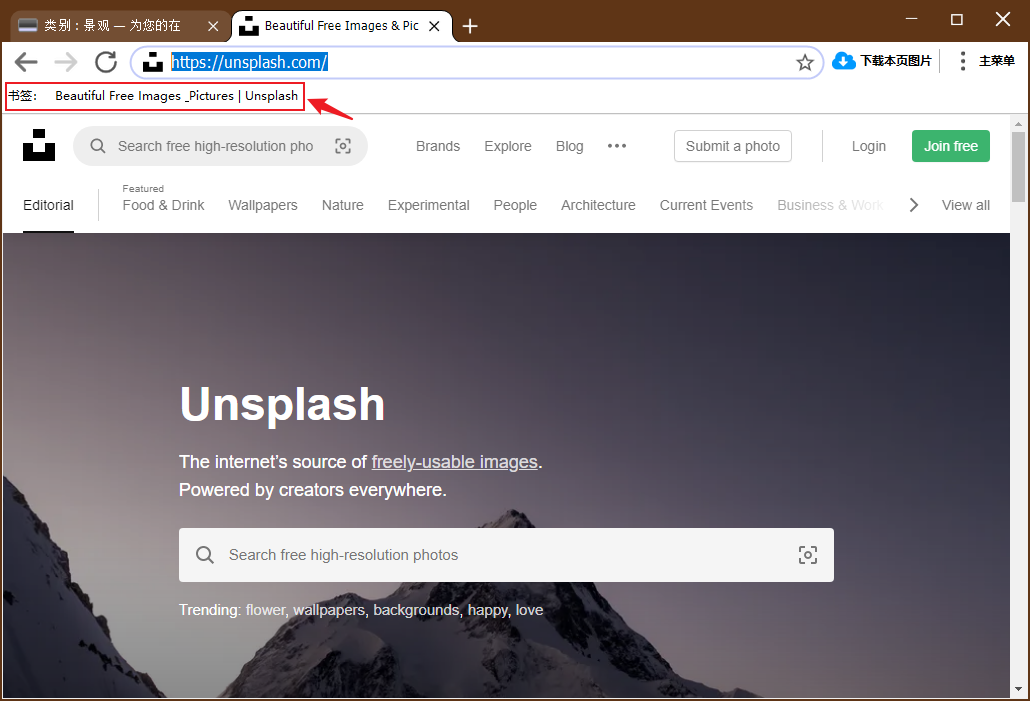Screen dimensions: 1030x701
Task: Open the freely-usable images link
Action: 455,462
